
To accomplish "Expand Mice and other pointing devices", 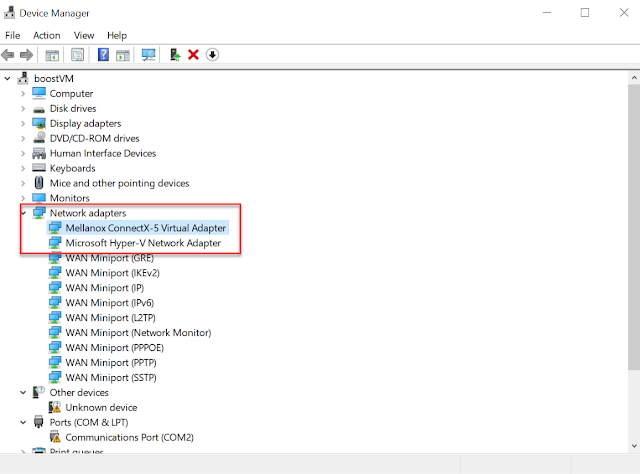I will click(23, 183).
